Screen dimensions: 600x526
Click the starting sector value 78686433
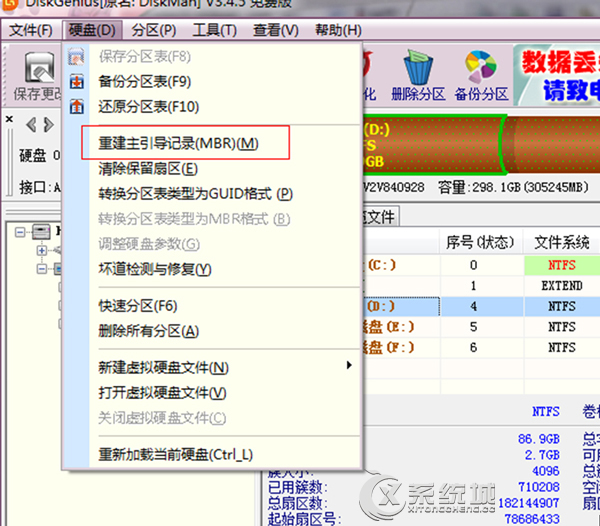pyautogui.click(x=532, y=519)
